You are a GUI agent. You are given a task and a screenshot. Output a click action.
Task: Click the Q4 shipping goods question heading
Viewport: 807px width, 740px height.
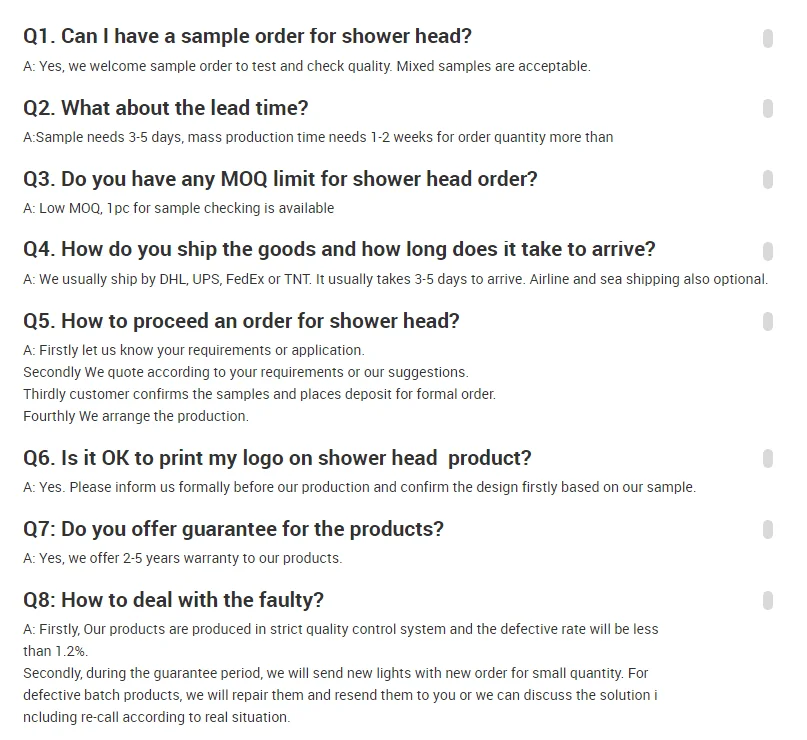pyautogui.click(x=339, y=250)
